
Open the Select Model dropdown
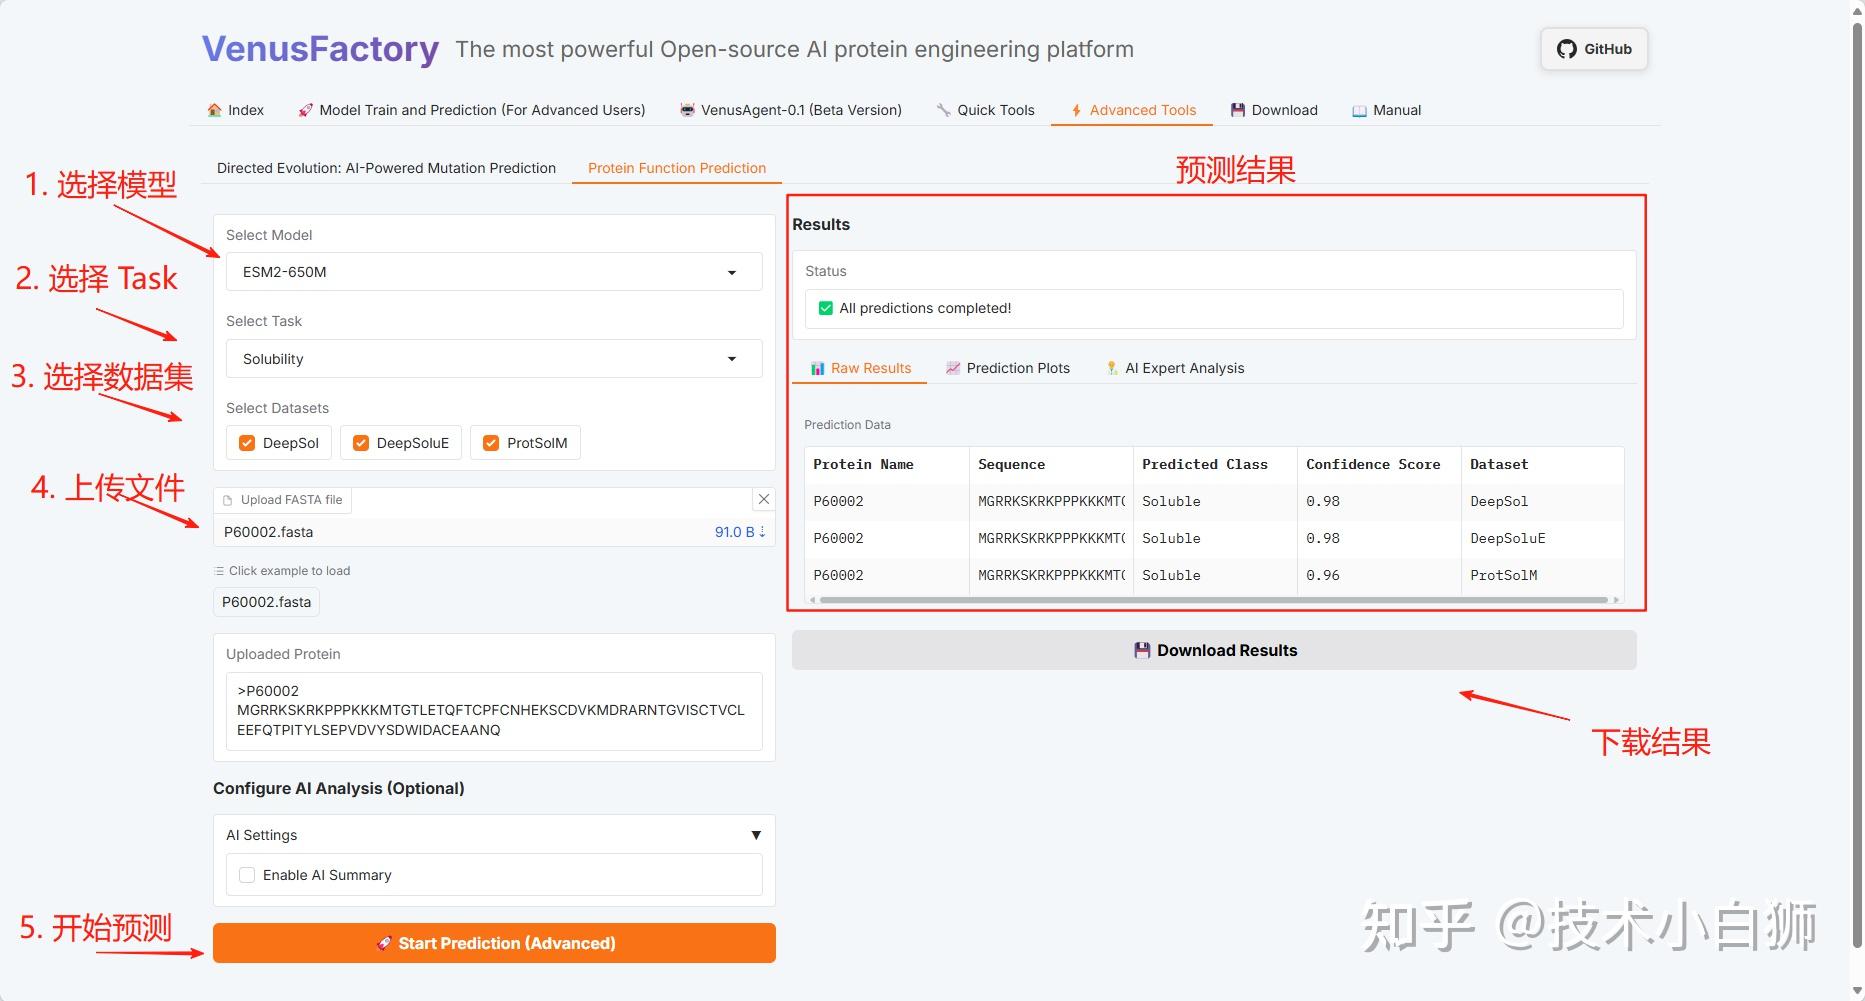pyautogui.click(x=494, y=272)
